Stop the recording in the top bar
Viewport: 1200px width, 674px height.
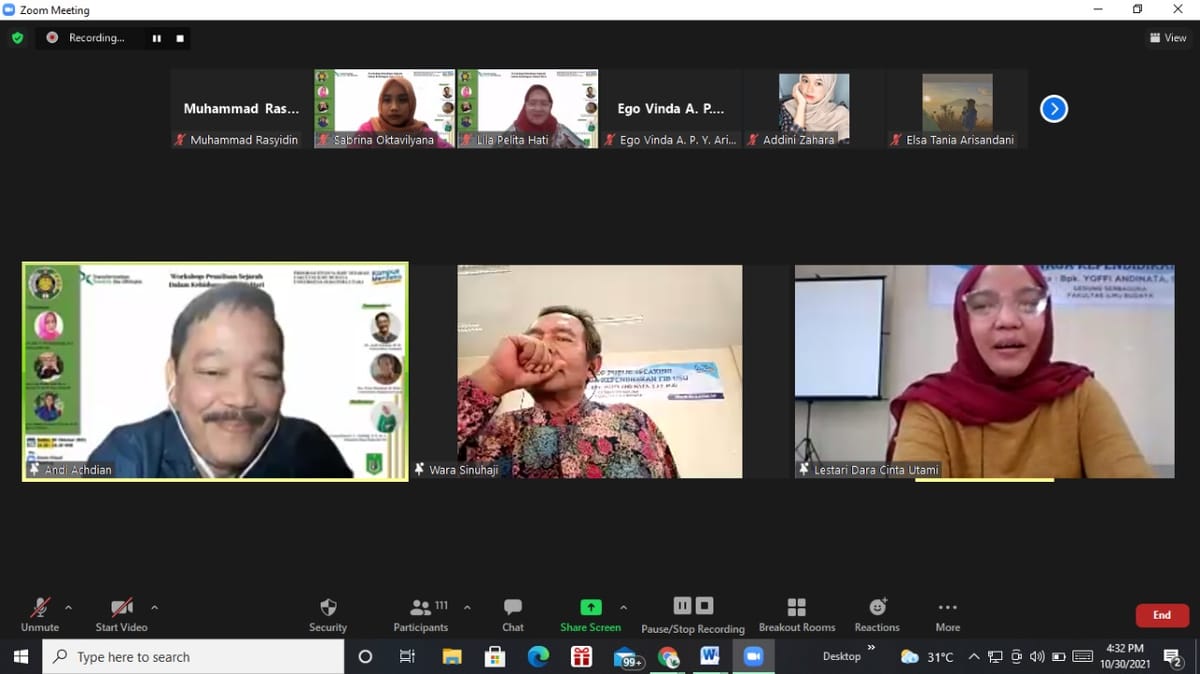[x=180, y=38]
